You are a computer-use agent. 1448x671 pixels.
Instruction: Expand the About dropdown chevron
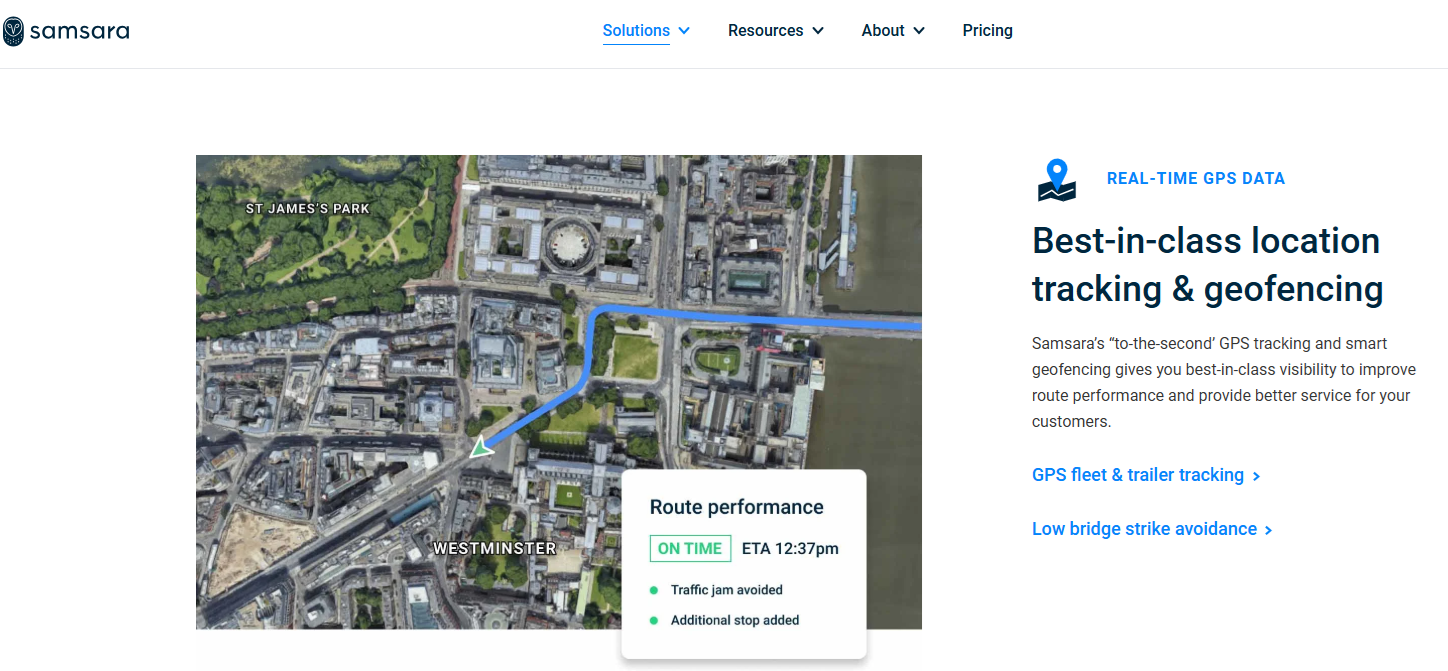pyautogui.click(x=919, y=31)
